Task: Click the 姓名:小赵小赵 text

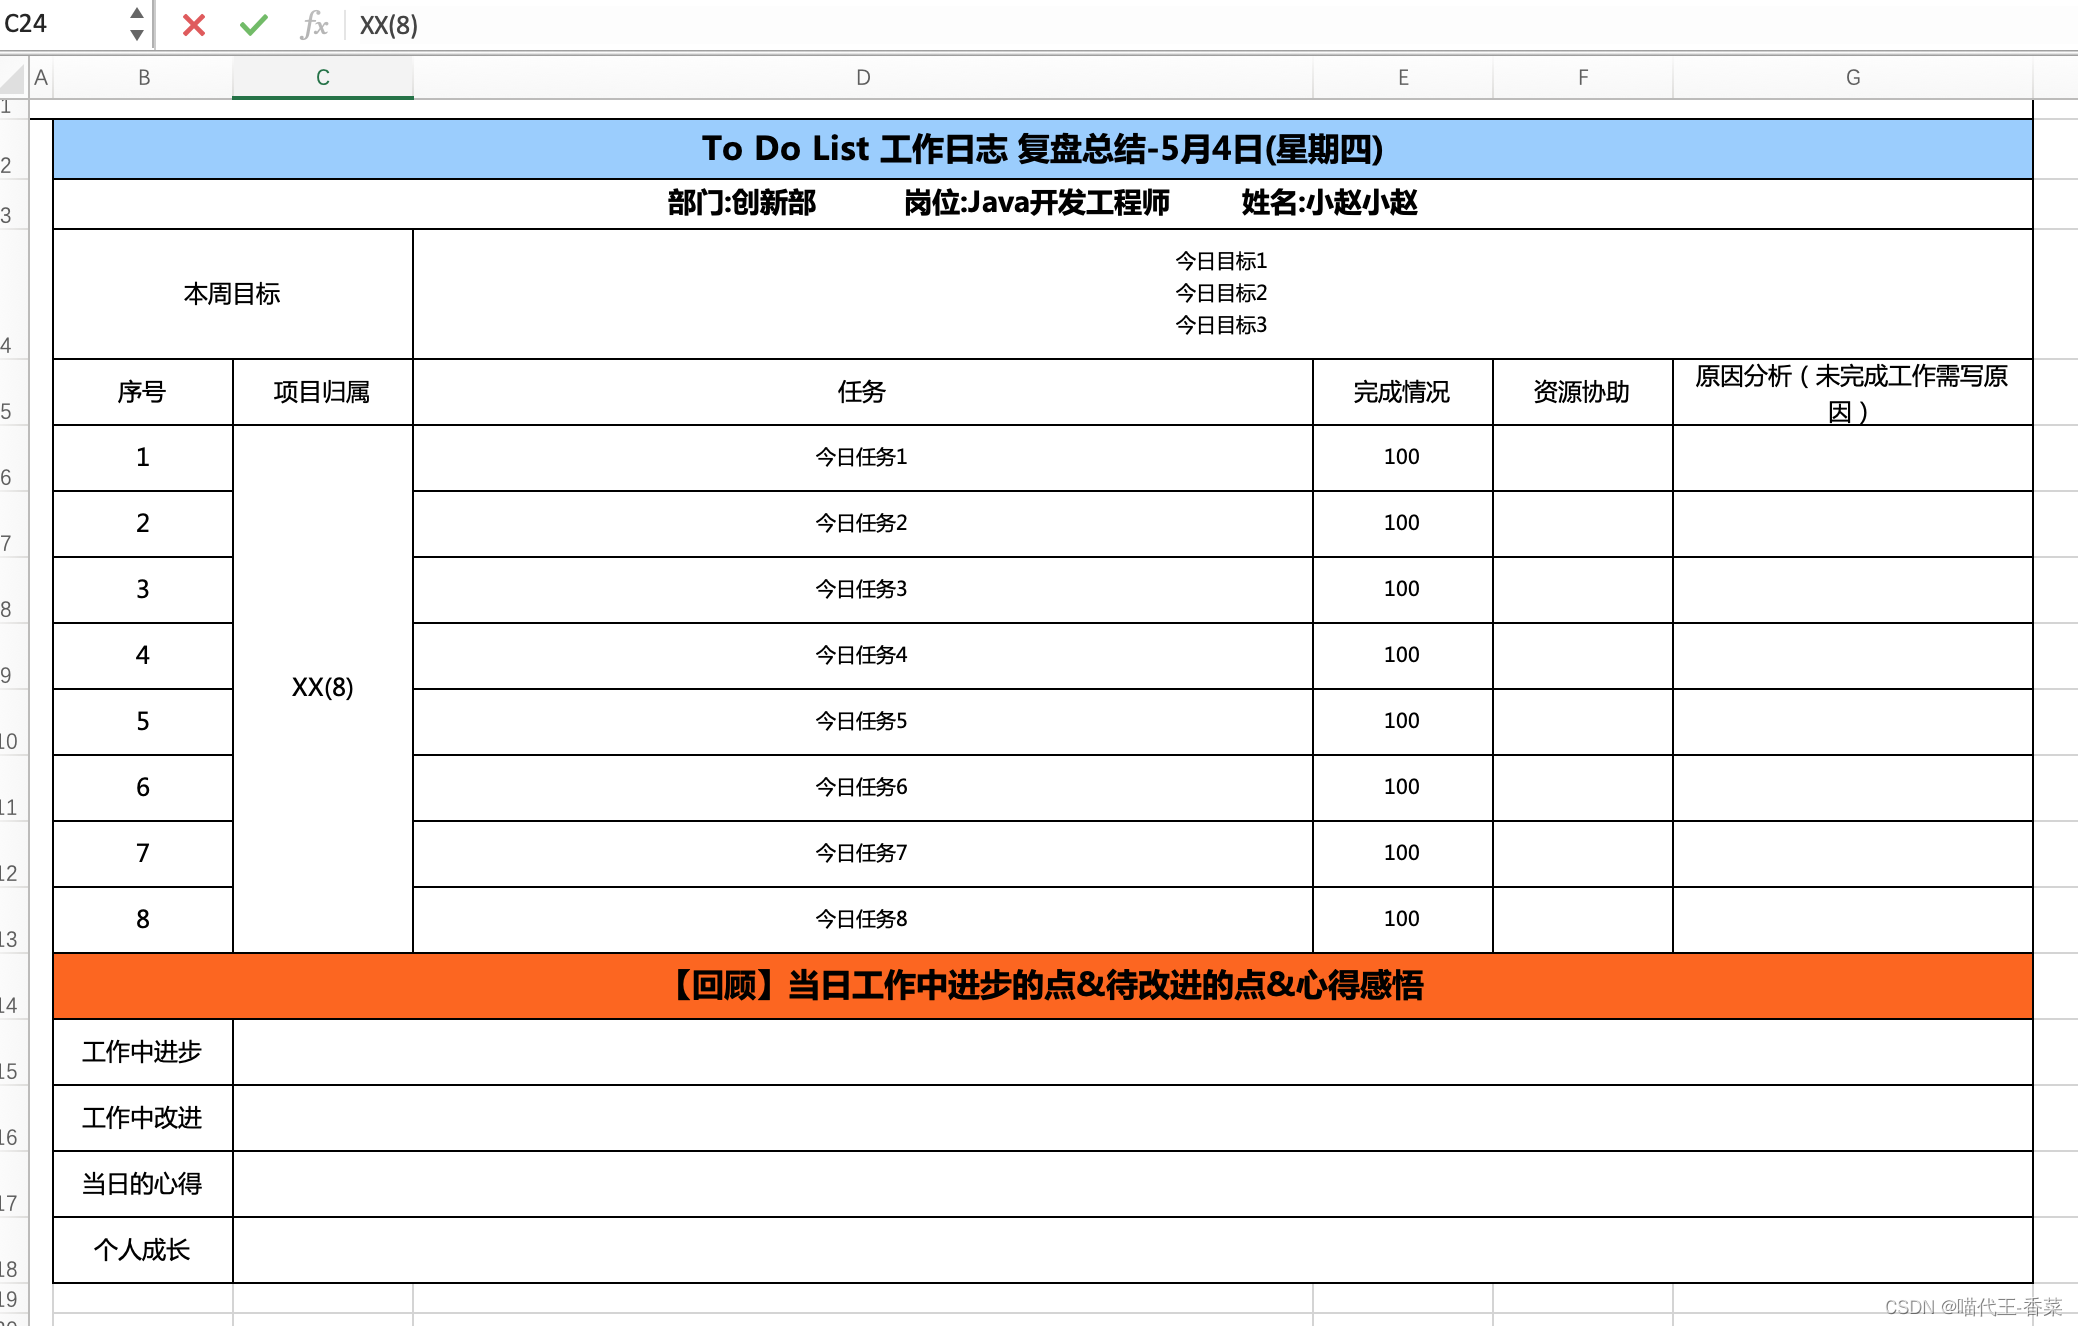Action: pyautogui.click(x=1329, y=203)
